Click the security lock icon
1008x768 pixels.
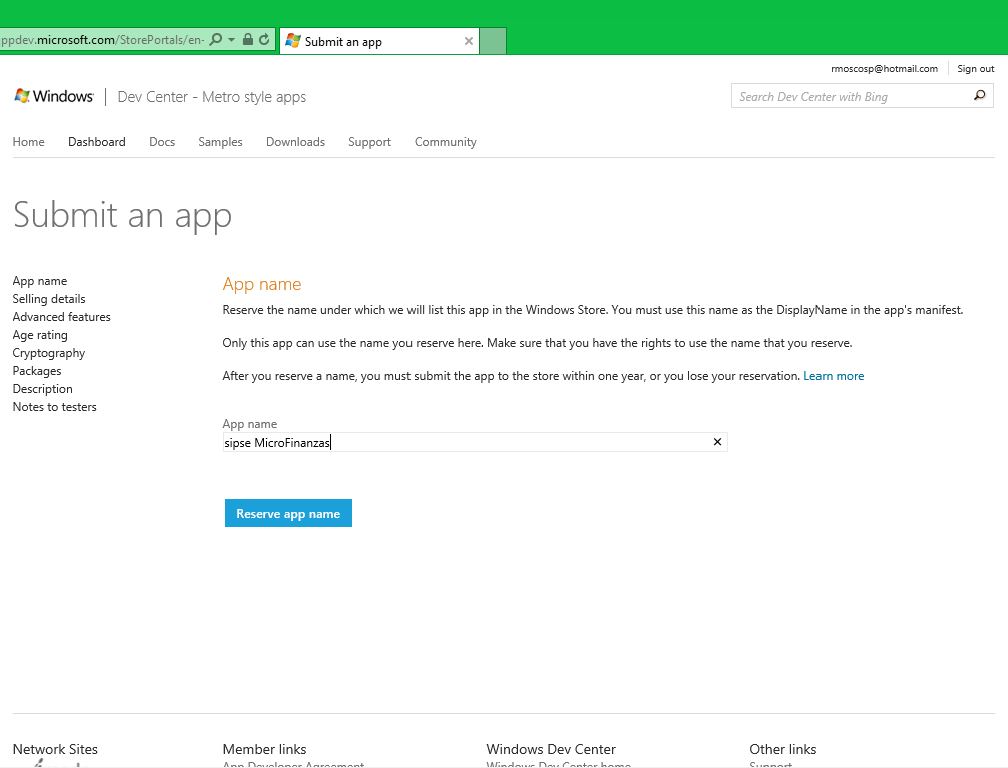(x=248, y=40)
